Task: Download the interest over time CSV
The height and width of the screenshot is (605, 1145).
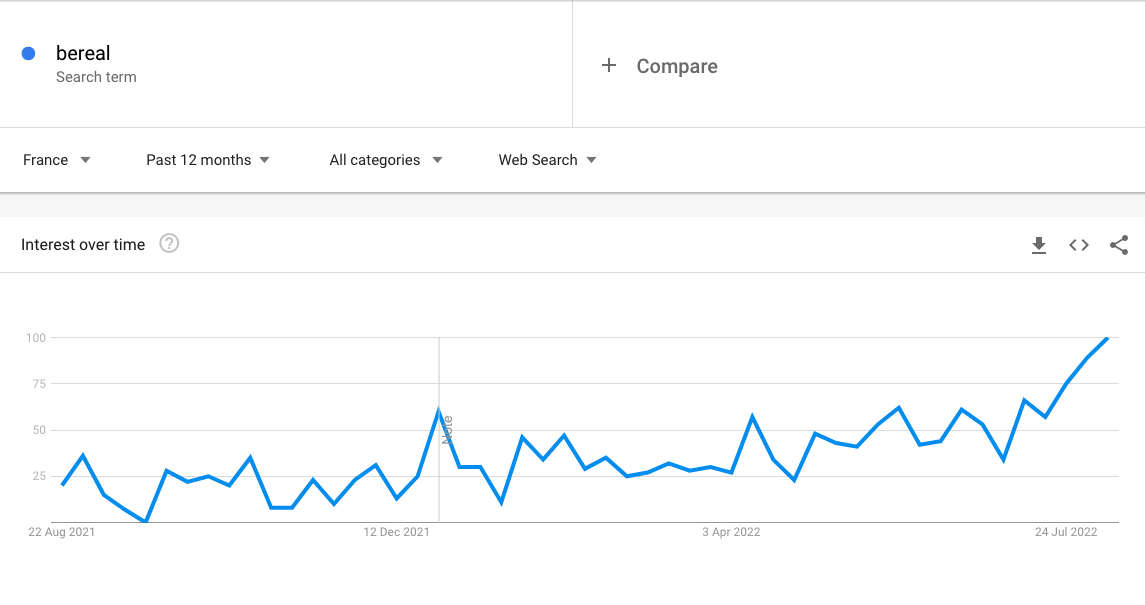Action: pos(1039,245)
